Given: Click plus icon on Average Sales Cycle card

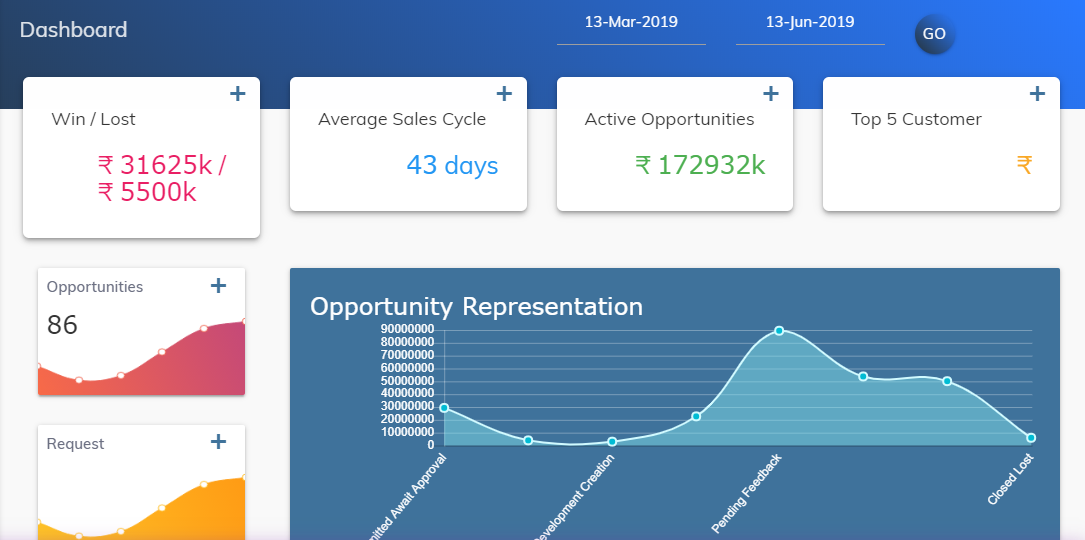Looking at the screenshot, I should pos(504,94).
